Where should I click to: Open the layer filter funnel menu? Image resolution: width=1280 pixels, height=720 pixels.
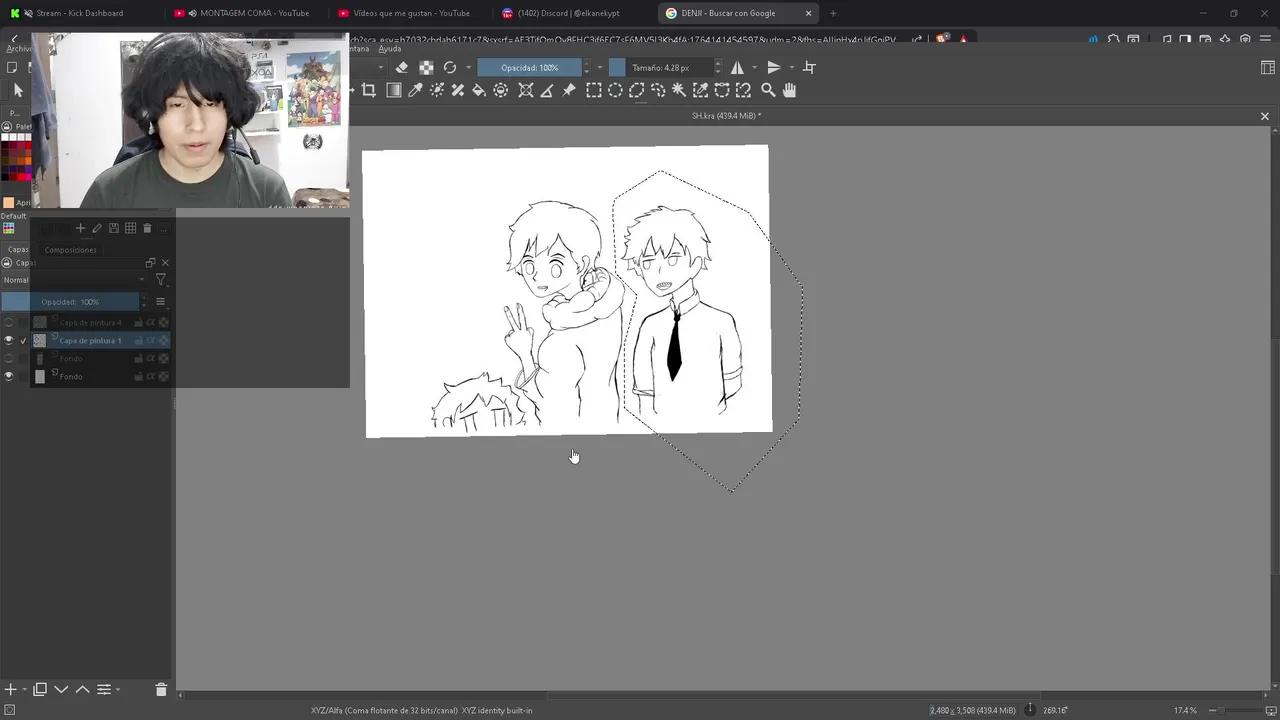pyautogui.click(x=160, y=280)
